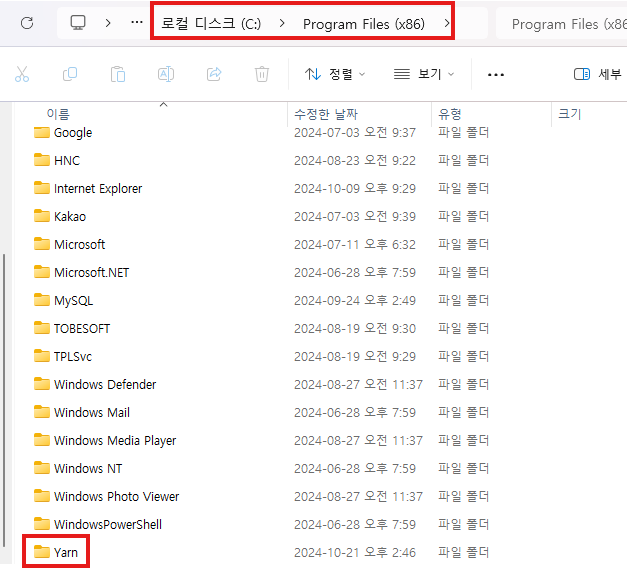The height and width of the screenshot is (568, 627).
Task: Click the Internet Explorer folder name
Action: click(98, 189)
